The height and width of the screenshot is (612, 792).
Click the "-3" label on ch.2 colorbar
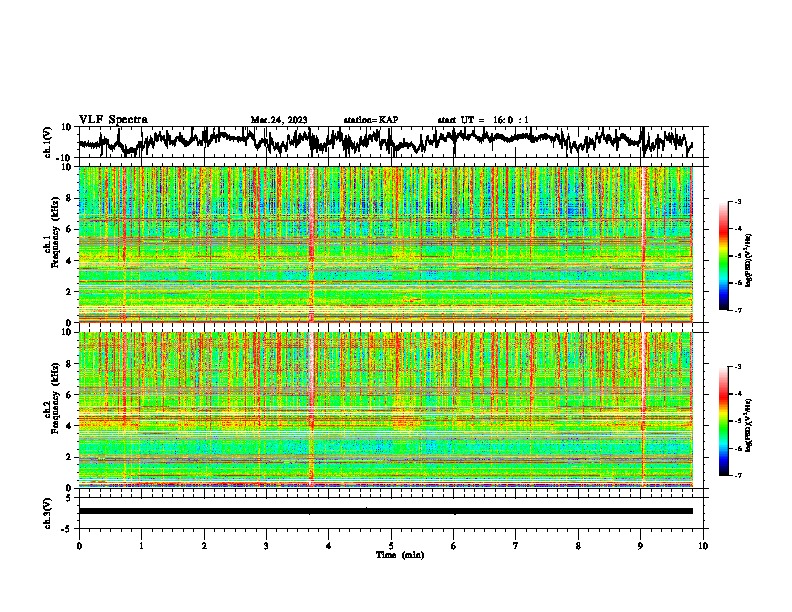tap(737, 367)
